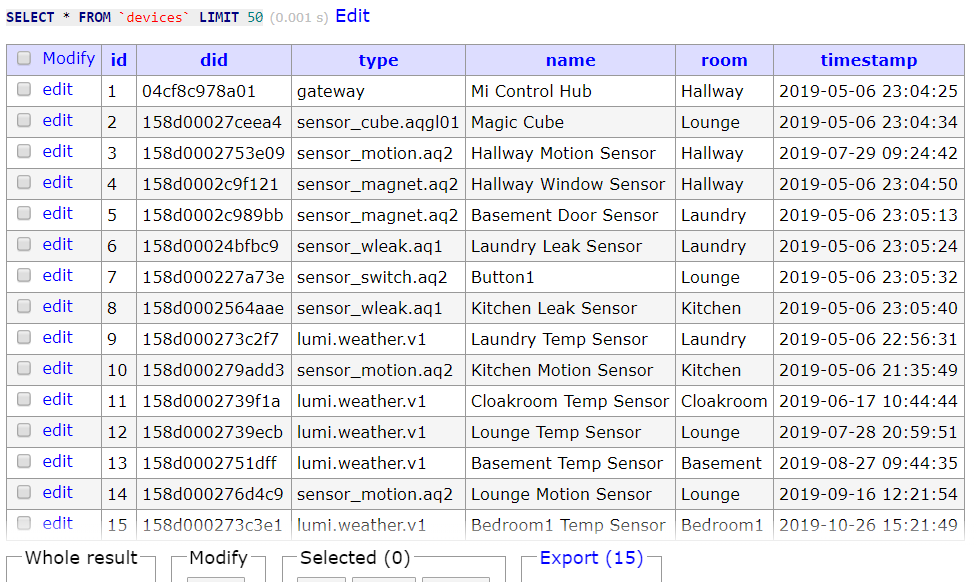Edit the Kitchen Leak Sensor record
The image size is (976, 582).
point(57,307)
